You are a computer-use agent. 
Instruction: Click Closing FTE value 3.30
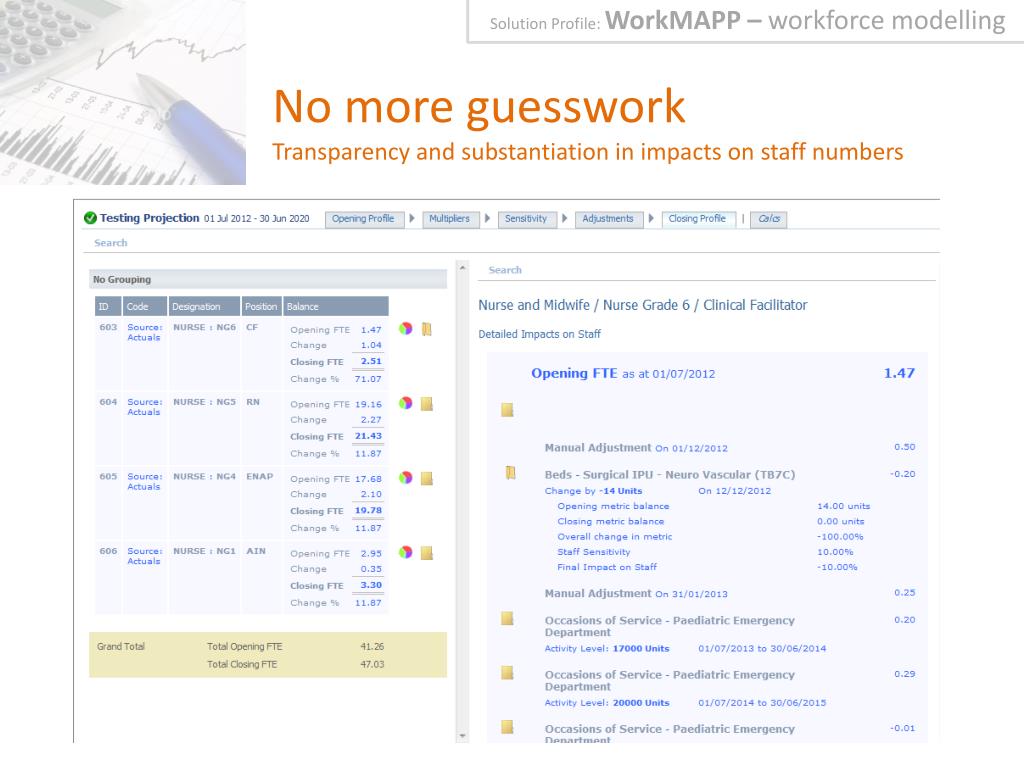[x=371, y=585]
